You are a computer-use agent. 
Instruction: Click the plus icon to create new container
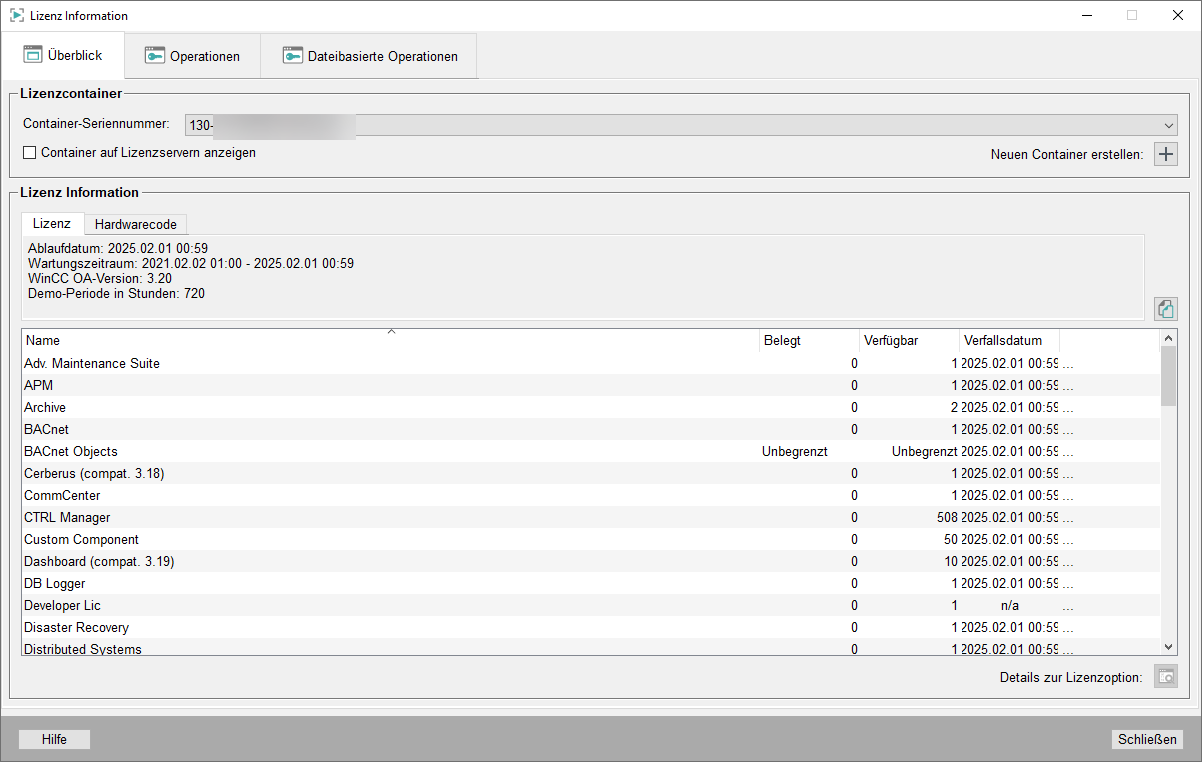pos(1166,154)
